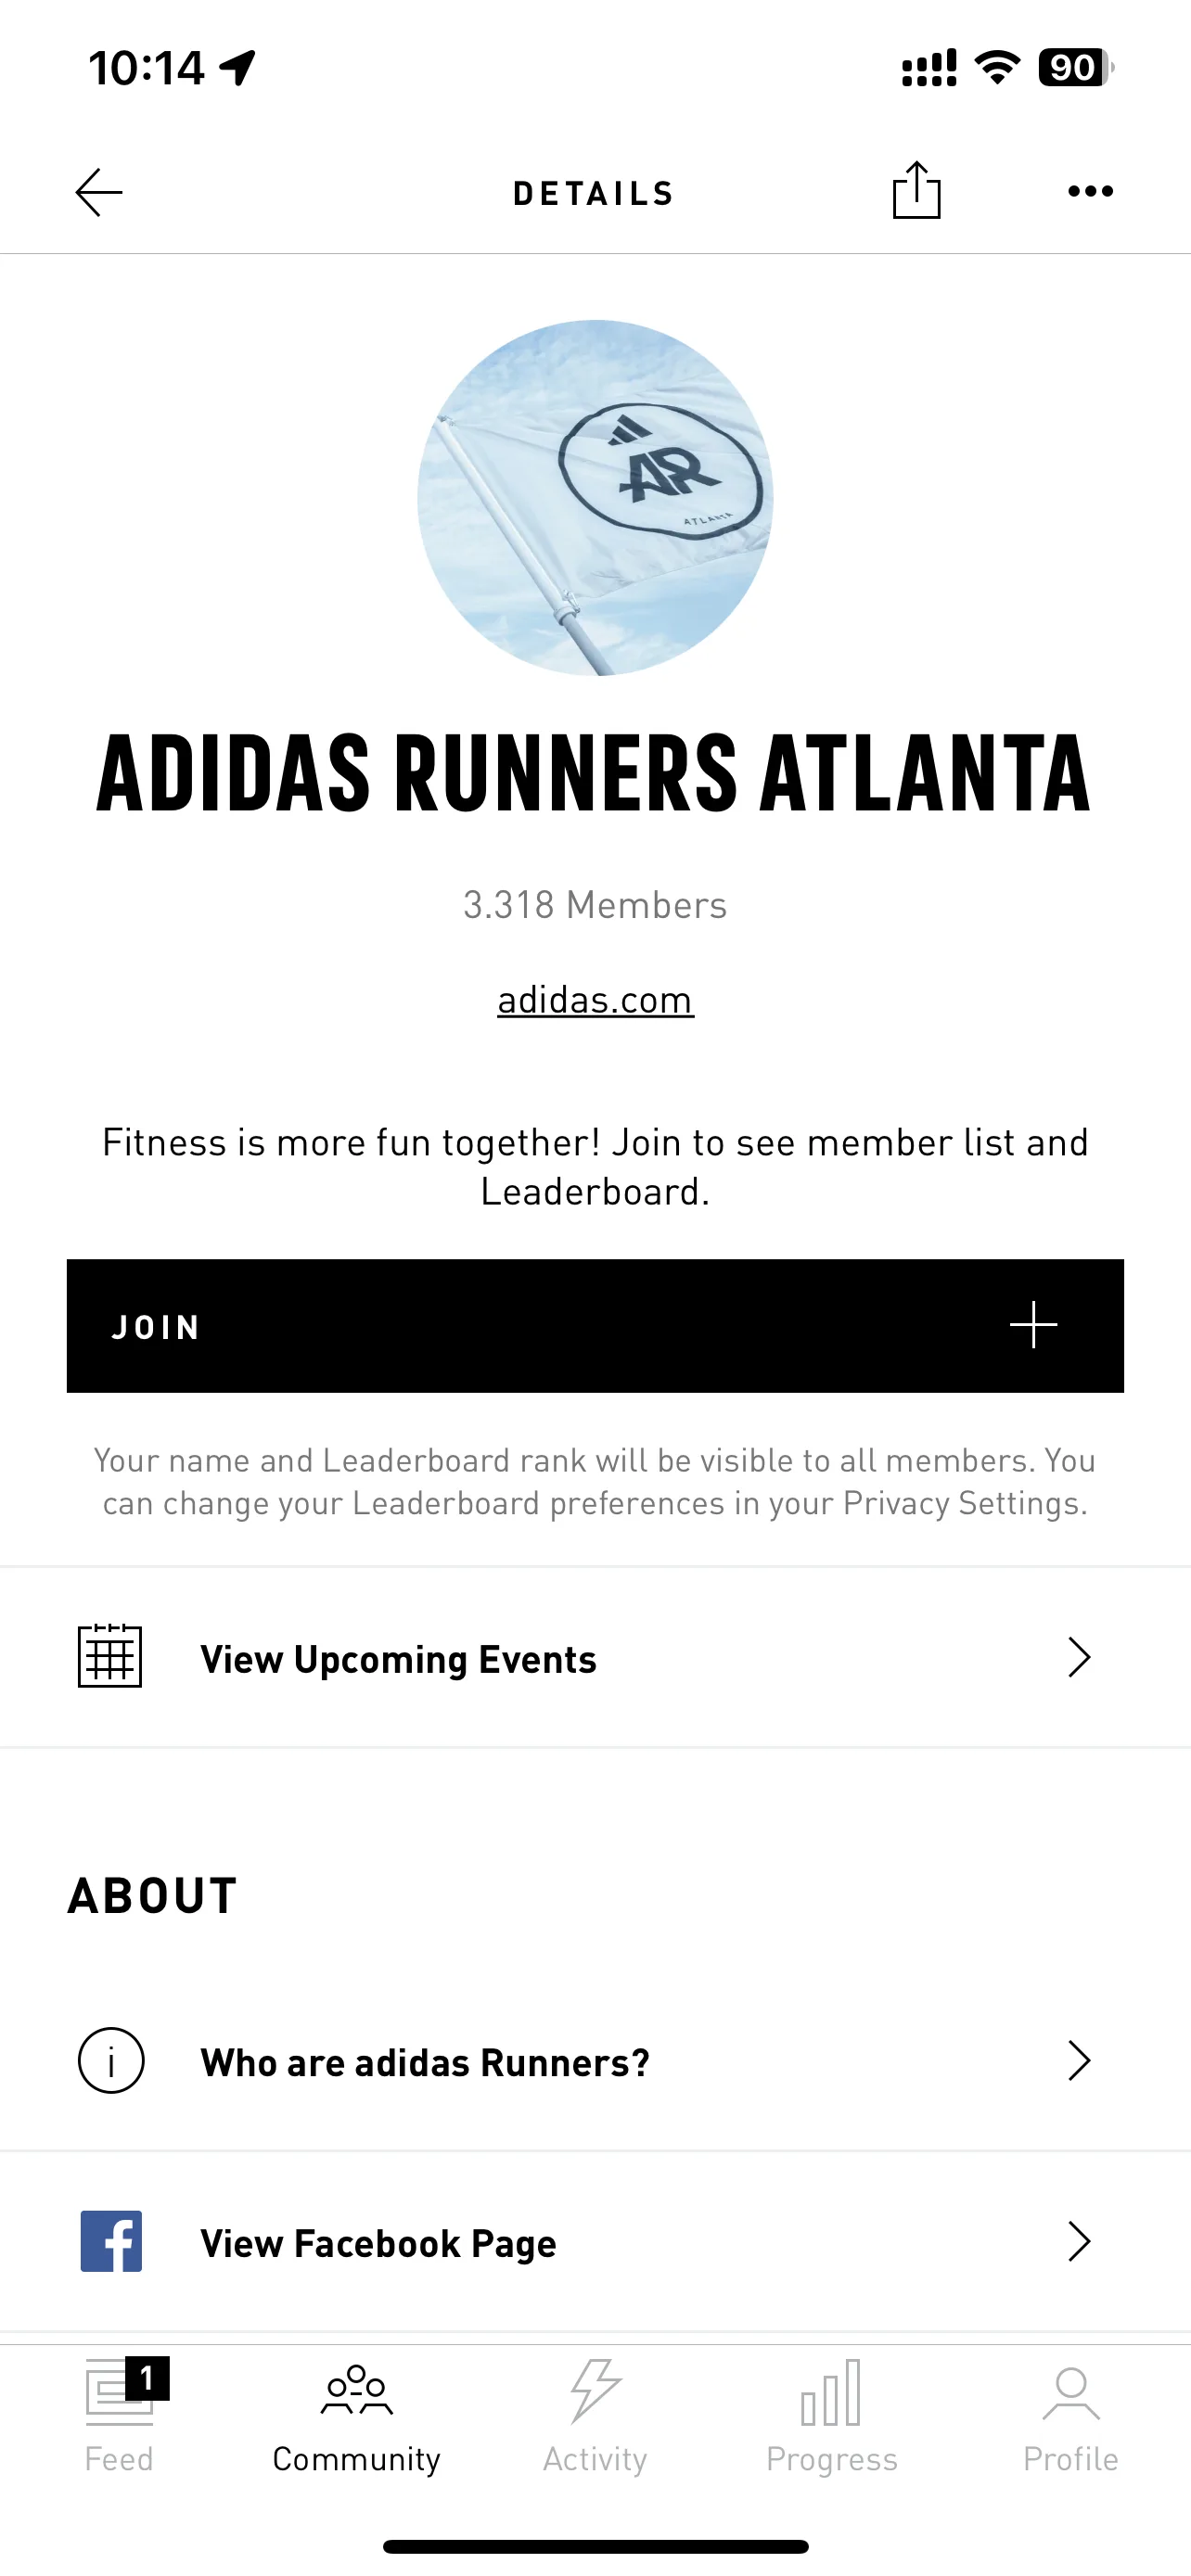Image resolution: width=1191 pixels, height=2576 pixels.
Task: Tap the info circle icon
Action: [x=111, y=2060]
